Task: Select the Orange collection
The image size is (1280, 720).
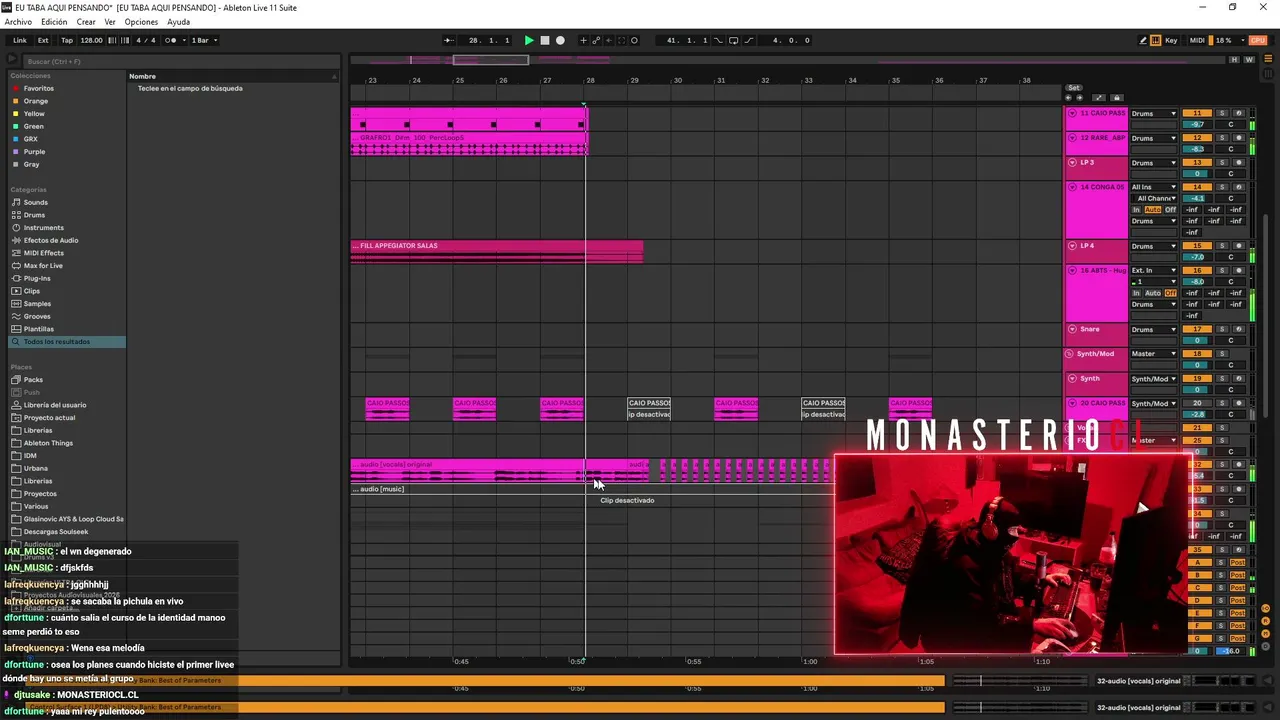Action: click(36, 101)
